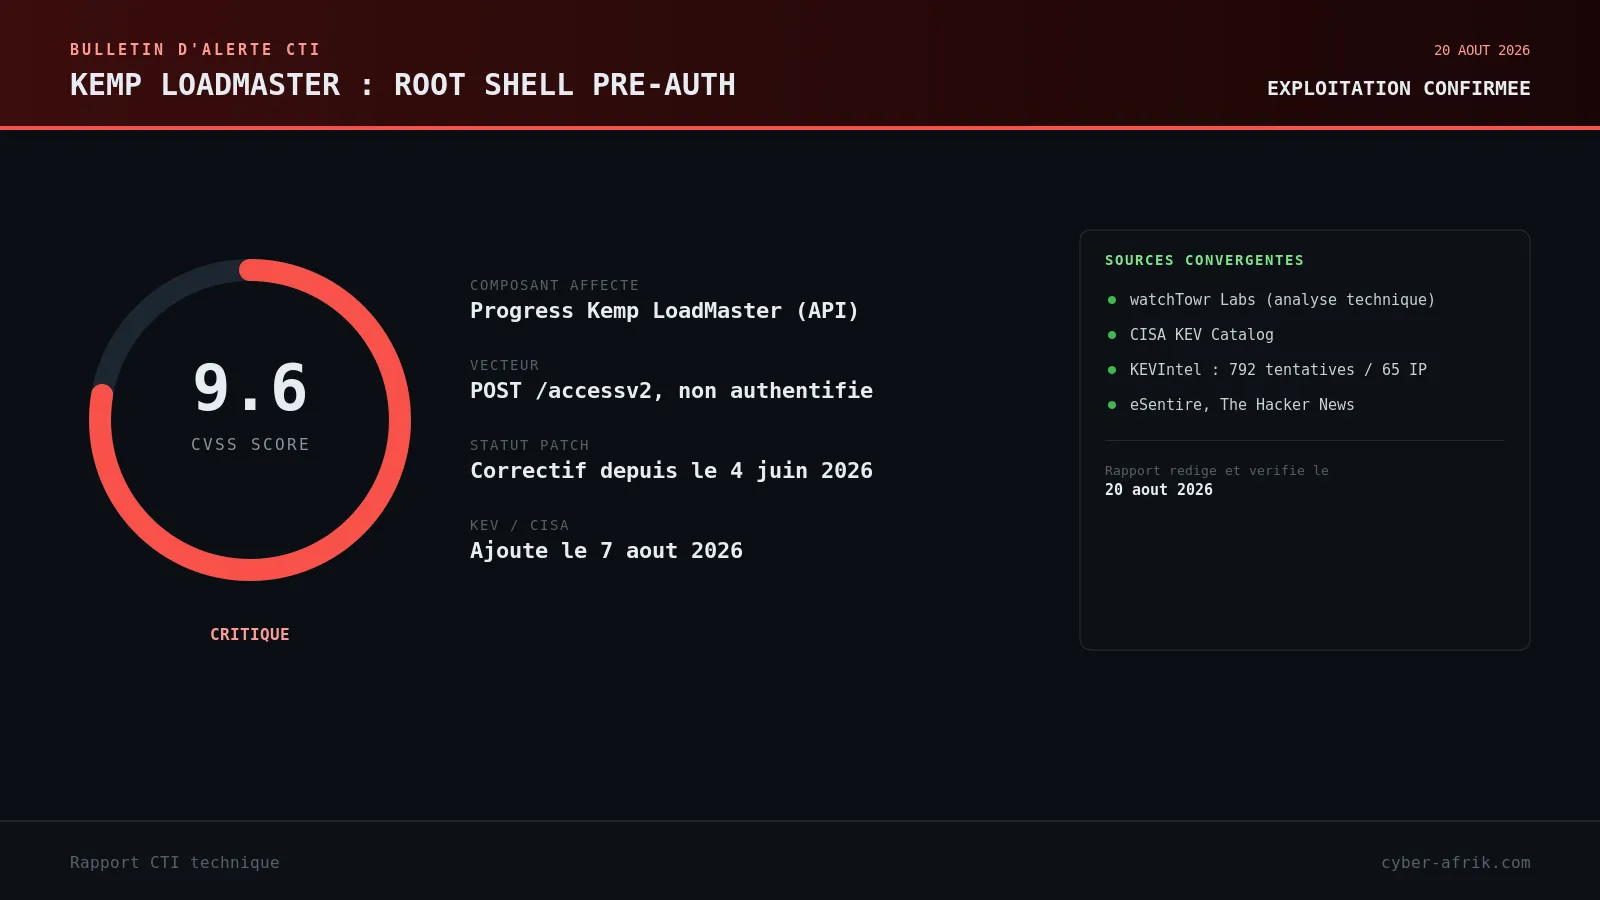
Task: Open the cyber-afrik.com footer link
Action: (1455, 862)
